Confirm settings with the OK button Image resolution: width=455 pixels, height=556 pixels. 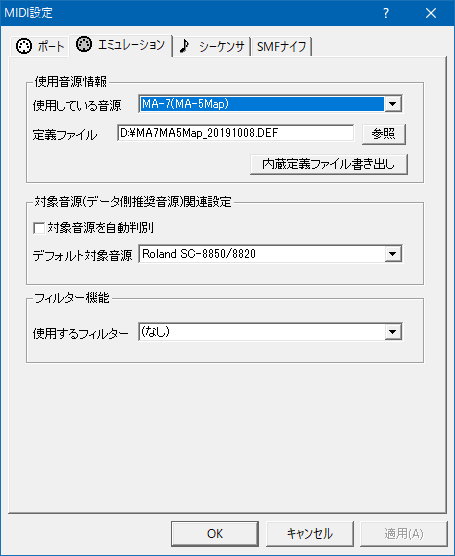pos(215,533)
